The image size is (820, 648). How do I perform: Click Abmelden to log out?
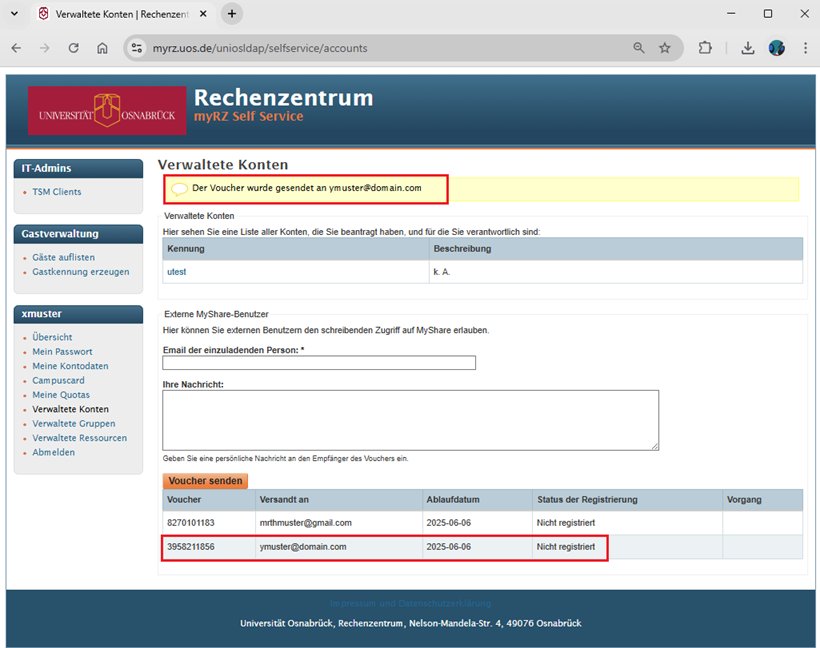[53, 452]
